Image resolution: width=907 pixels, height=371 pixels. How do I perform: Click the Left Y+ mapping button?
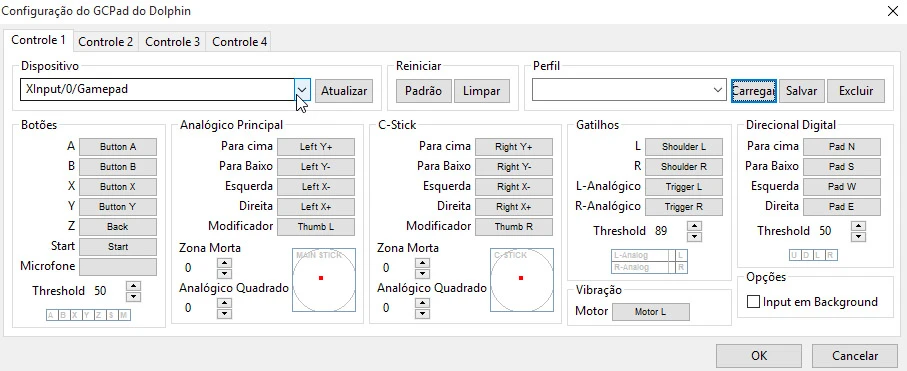316,147
